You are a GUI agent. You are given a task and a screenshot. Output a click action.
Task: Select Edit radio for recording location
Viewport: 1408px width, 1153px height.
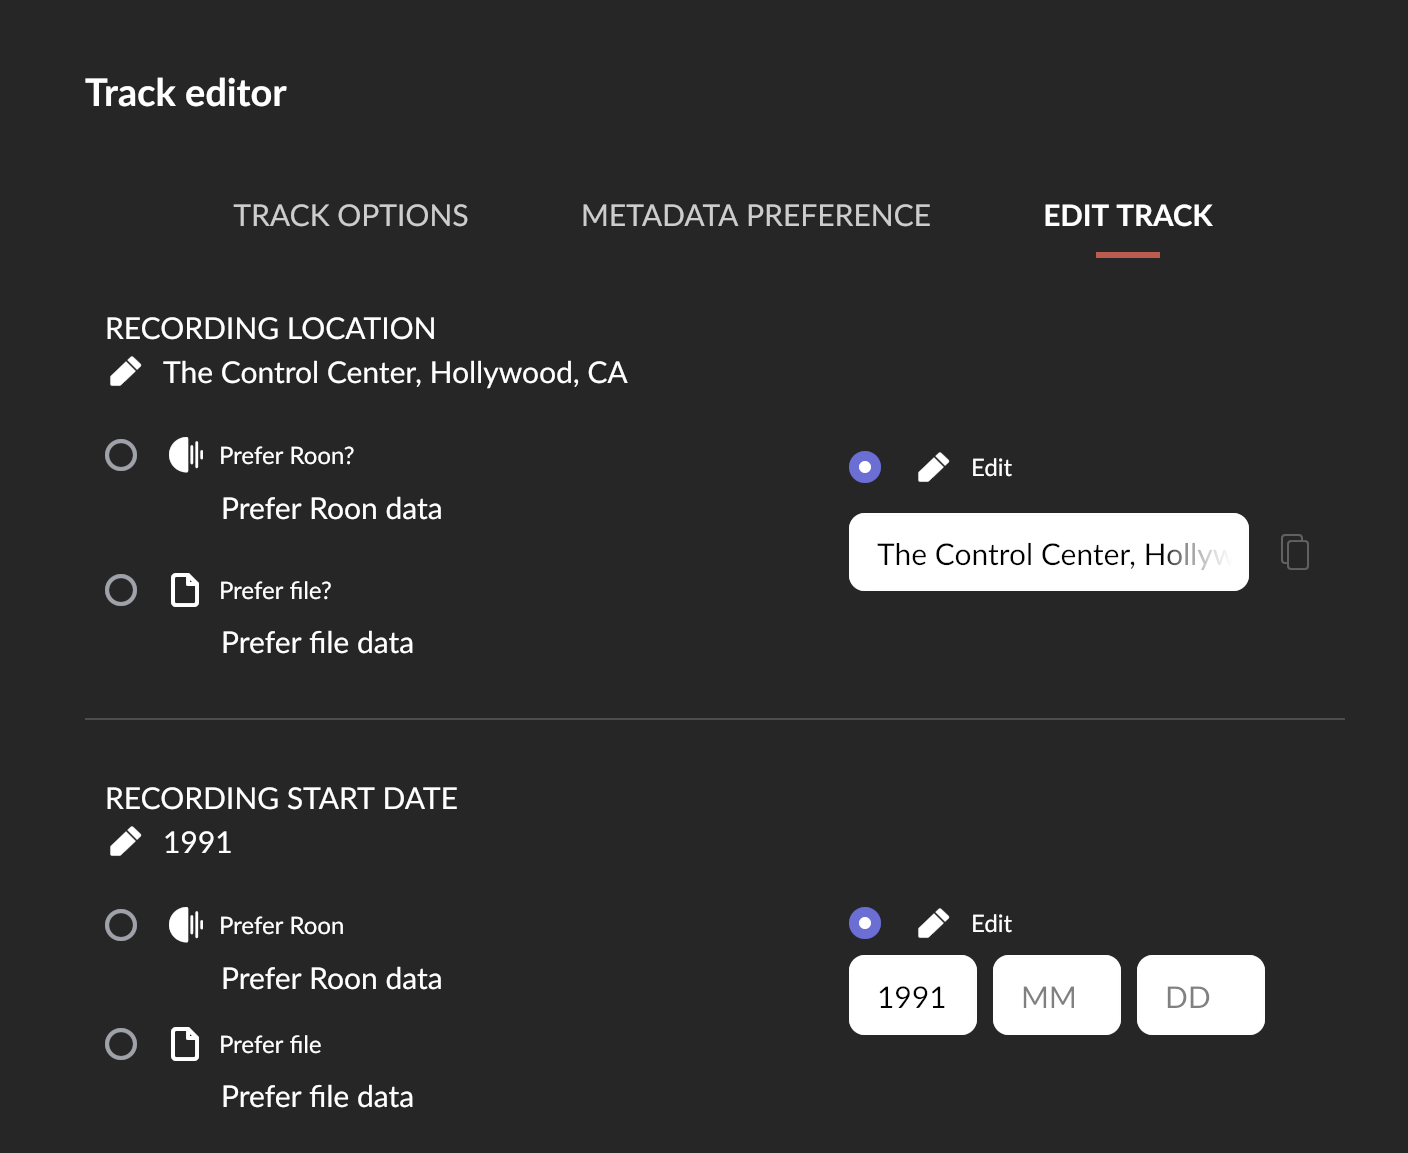(x=865, y=467)
